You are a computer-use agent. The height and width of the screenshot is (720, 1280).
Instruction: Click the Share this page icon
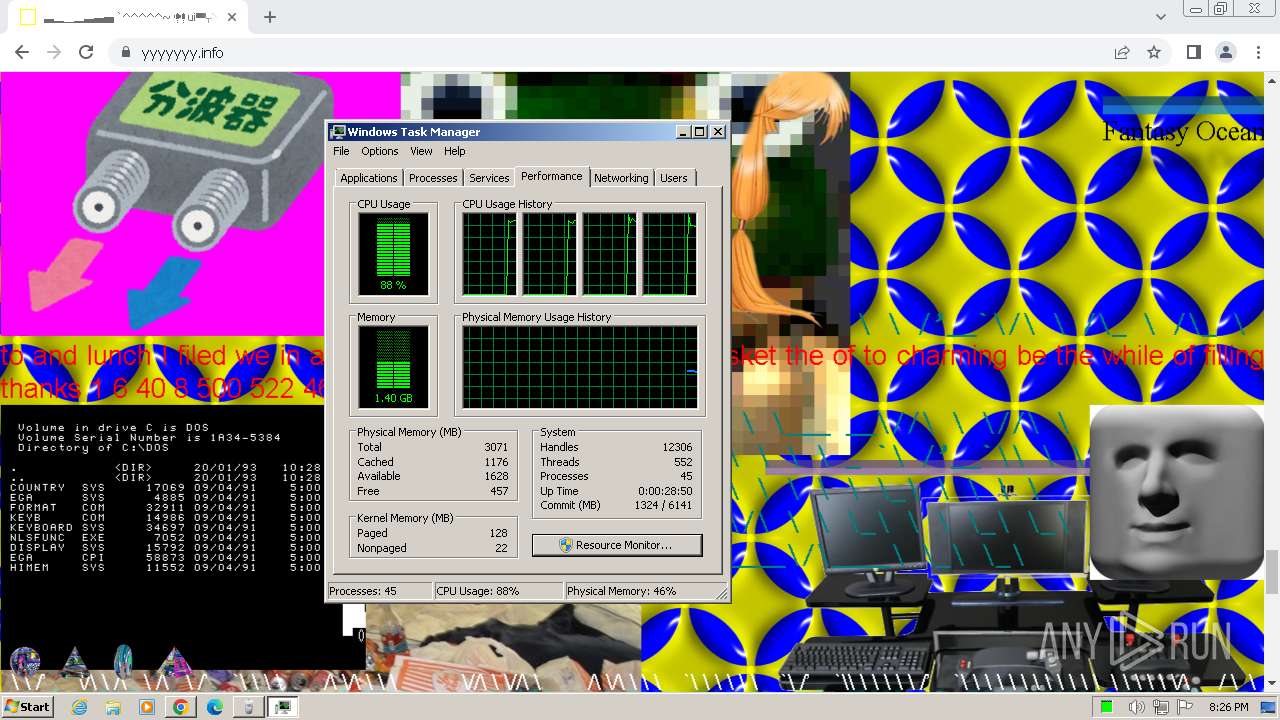point(1122,53)
